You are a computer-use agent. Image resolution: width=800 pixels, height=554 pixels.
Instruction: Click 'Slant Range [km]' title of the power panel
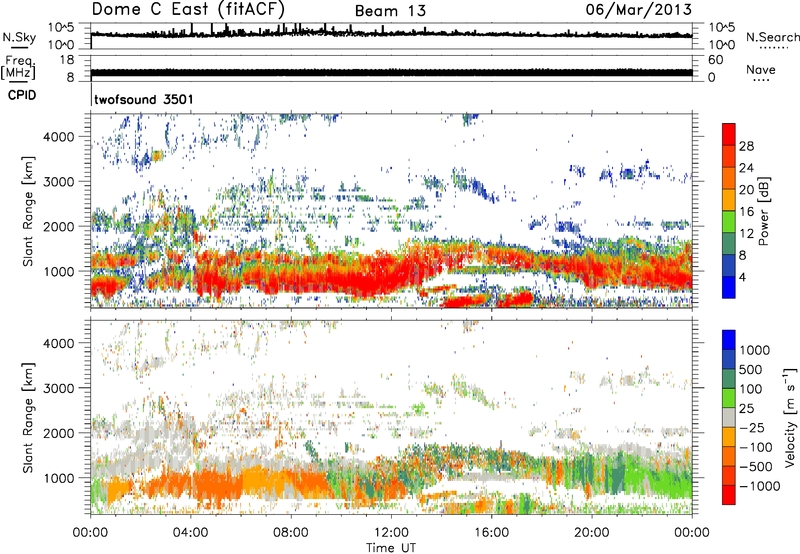click(x=28, y=211)
